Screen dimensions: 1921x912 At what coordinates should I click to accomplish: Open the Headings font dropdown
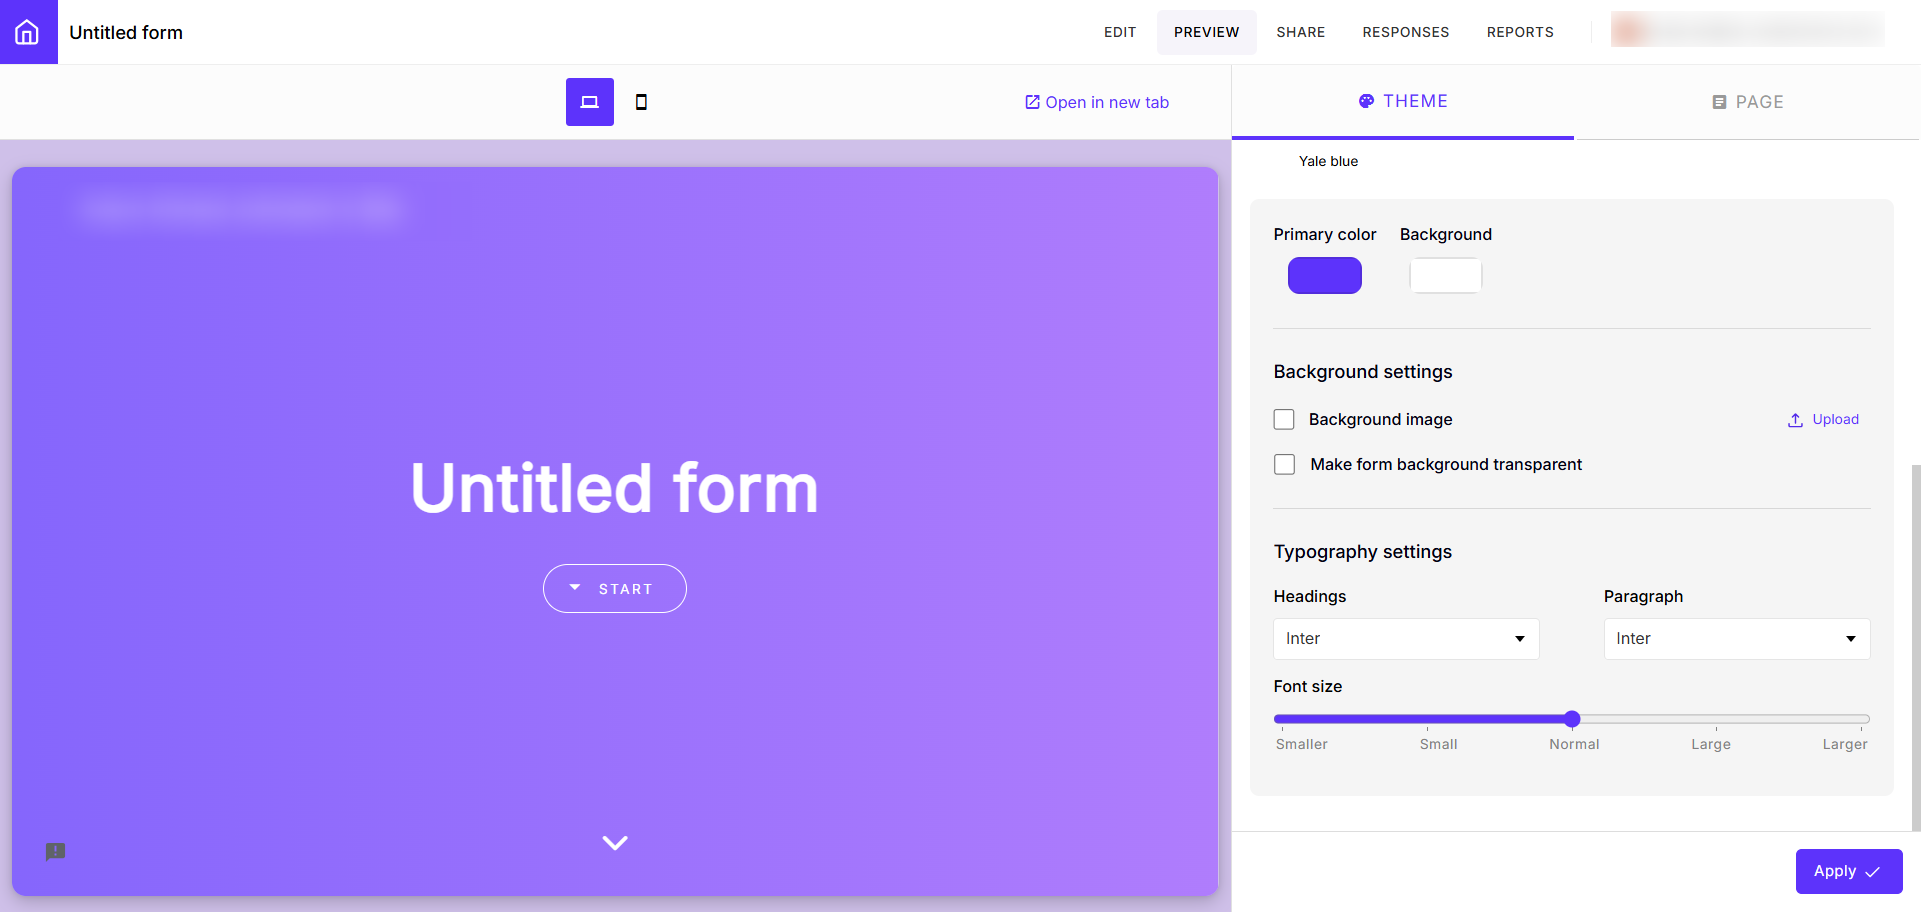click(1405, 638)
